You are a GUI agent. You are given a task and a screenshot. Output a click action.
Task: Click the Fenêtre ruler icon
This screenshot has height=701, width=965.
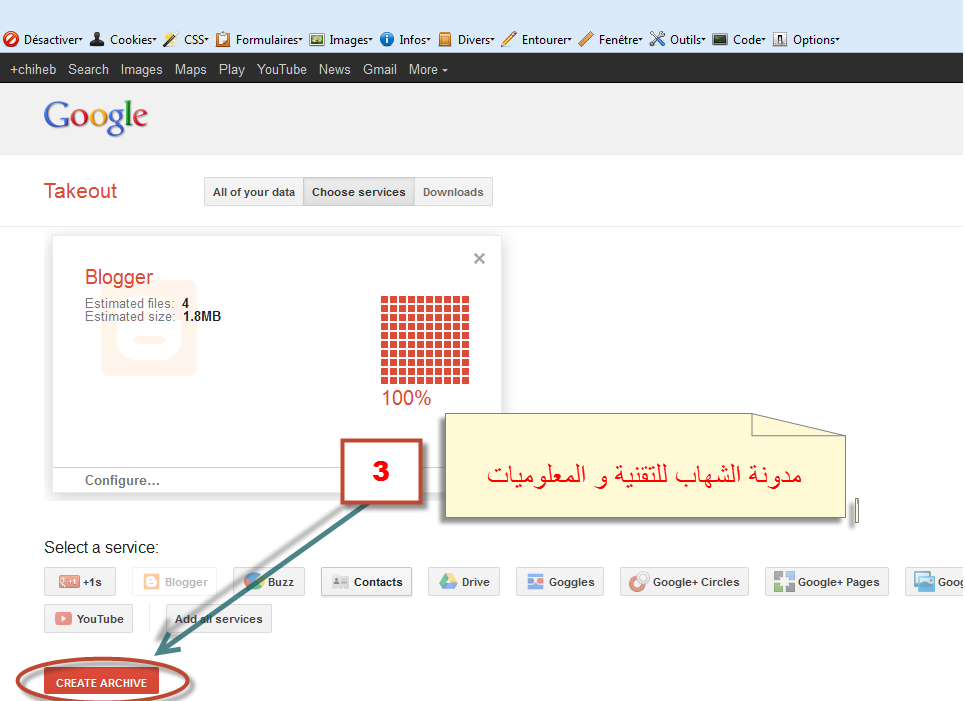click(x=586, y=39)
